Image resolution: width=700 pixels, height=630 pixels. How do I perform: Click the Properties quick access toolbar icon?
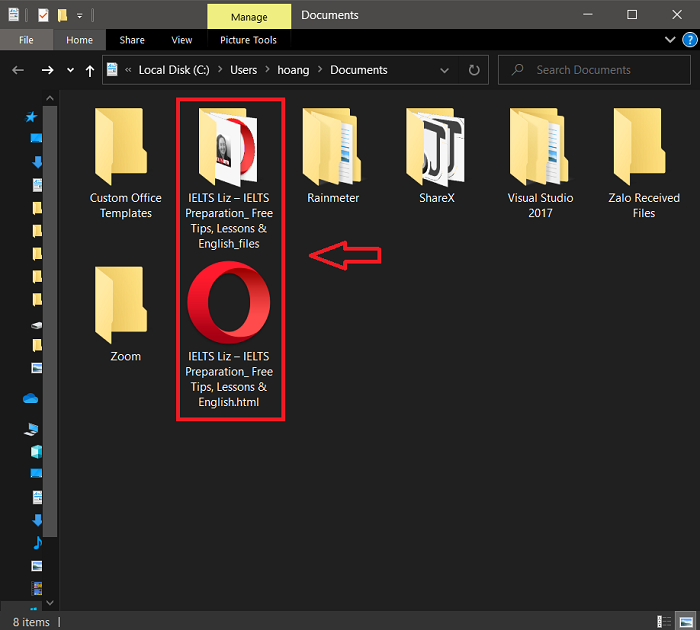(43, 15)
